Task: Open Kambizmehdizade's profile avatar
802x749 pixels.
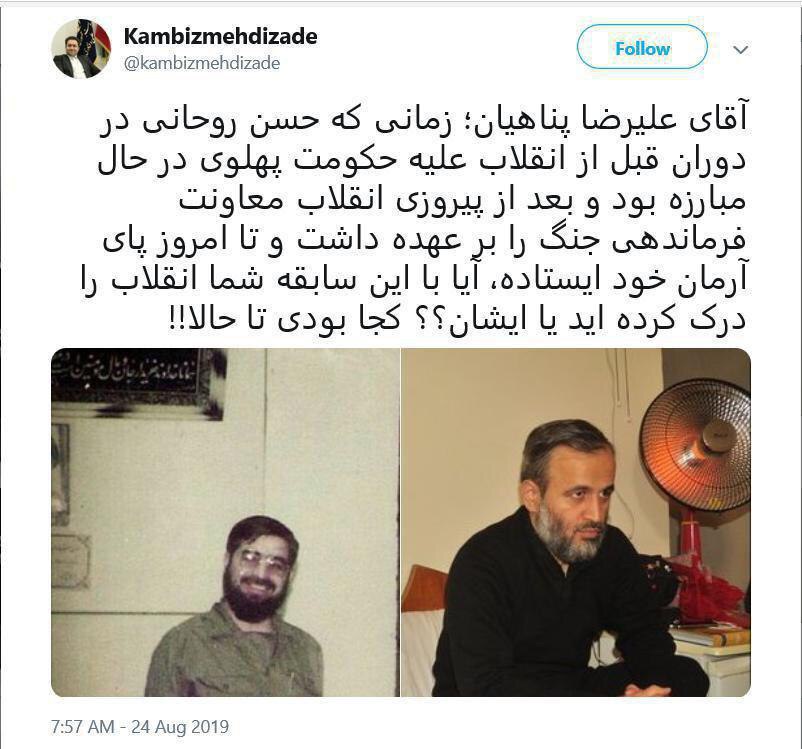Action: click(x=82, y=49)
